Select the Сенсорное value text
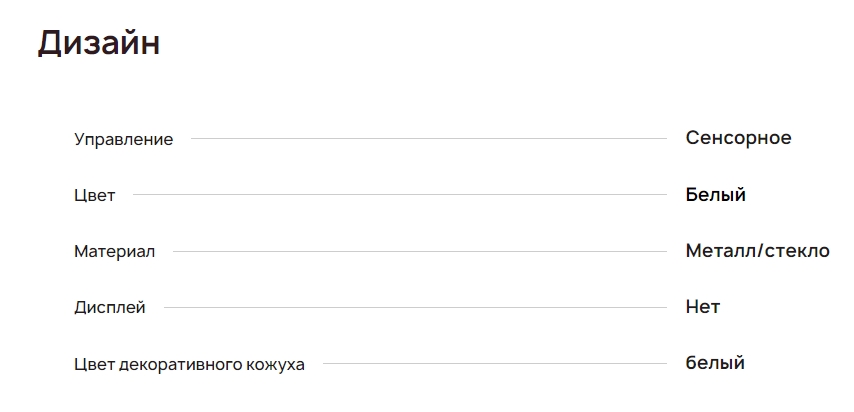Image resolution: width=854 pixels, height=412 pixels. coord(738,138)
